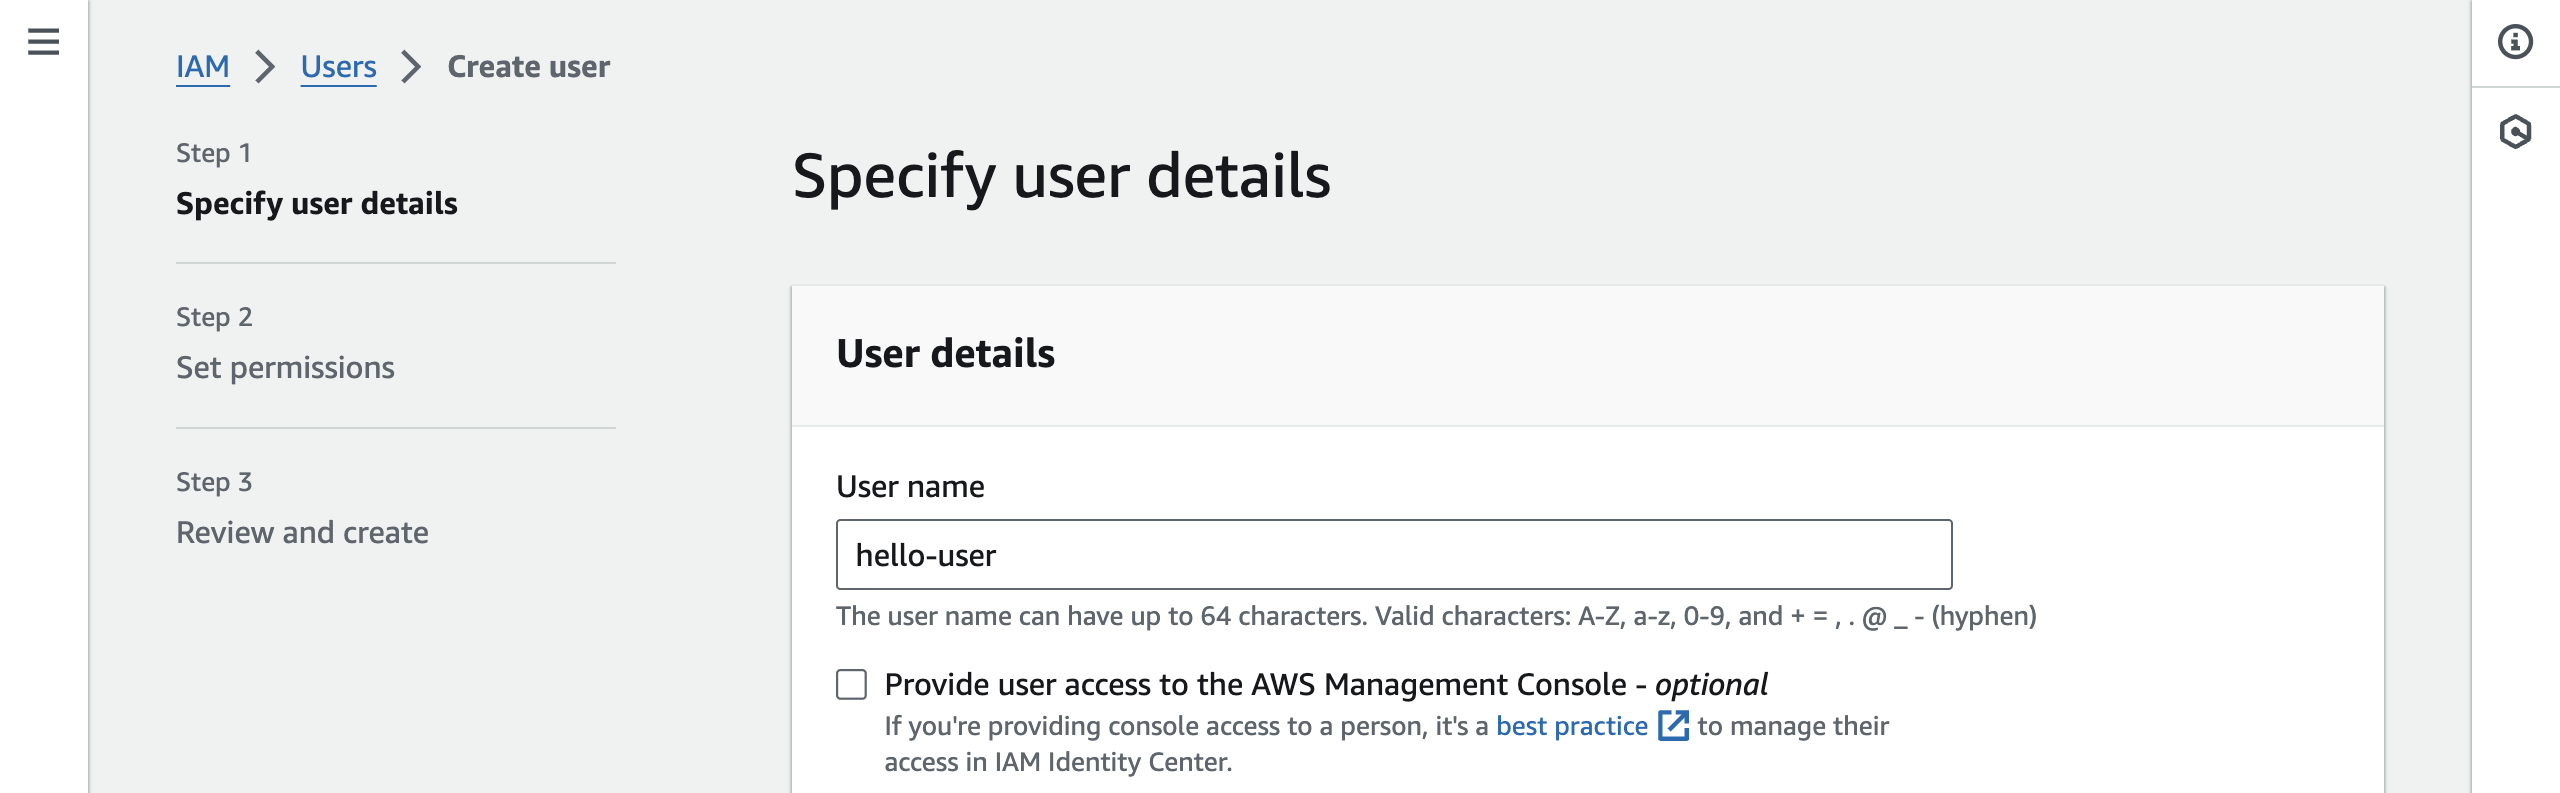Open the hamburger side navigation menu
Image resolution: width=2560 pixels, height=793 pixels.
tap(43, 42)
